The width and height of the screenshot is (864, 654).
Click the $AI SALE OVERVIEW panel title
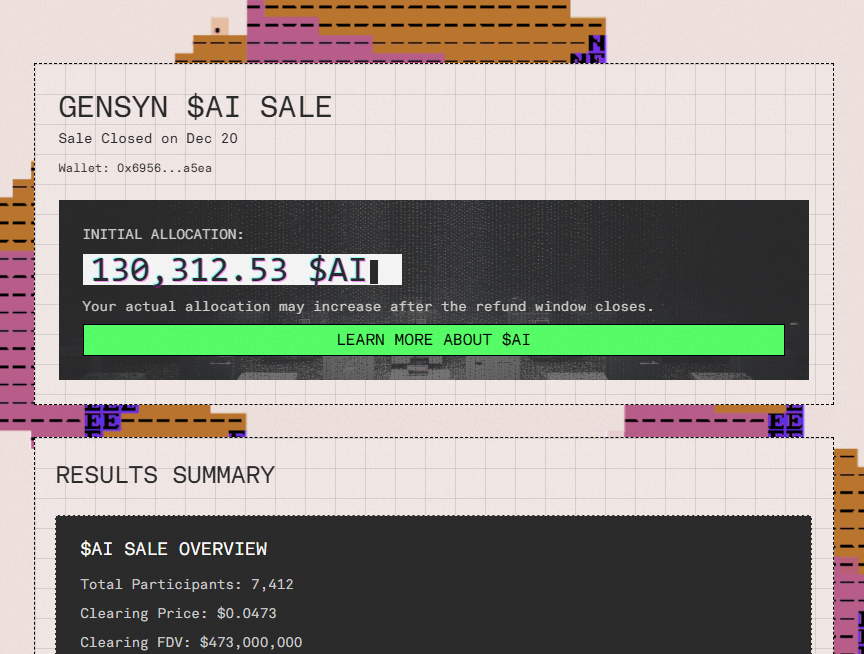pos(174,549)
